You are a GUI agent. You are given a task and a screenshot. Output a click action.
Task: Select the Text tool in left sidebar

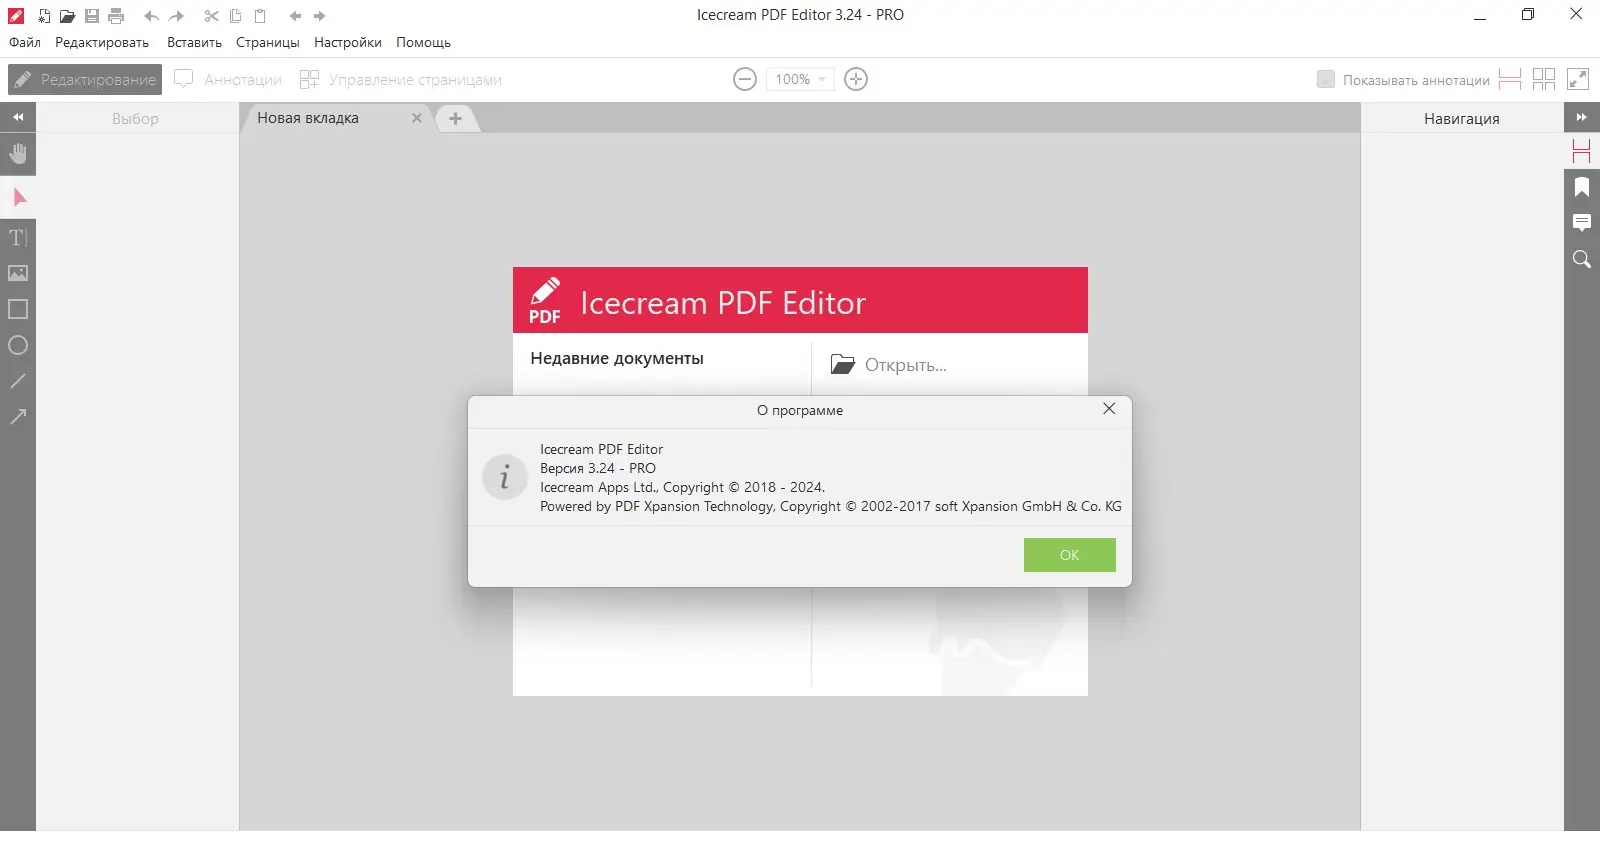point(18,237)
